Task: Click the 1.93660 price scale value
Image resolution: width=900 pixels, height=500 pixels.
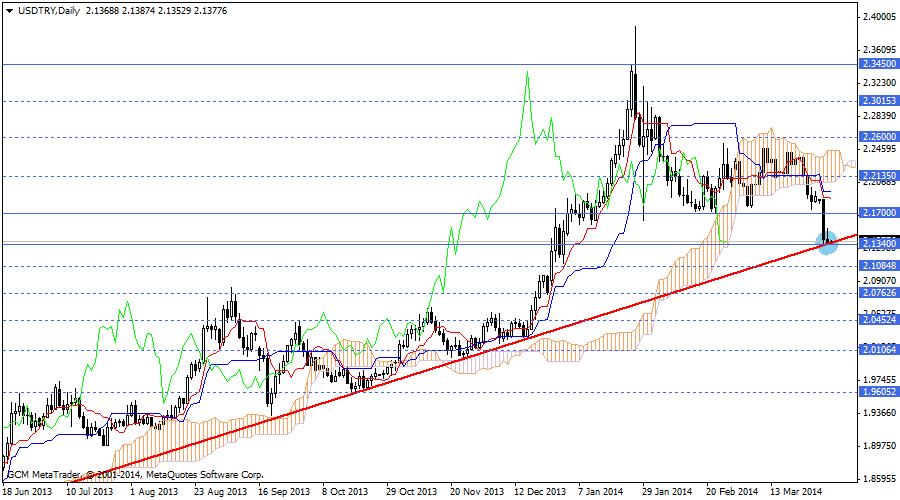Action: tap(879, 413)
